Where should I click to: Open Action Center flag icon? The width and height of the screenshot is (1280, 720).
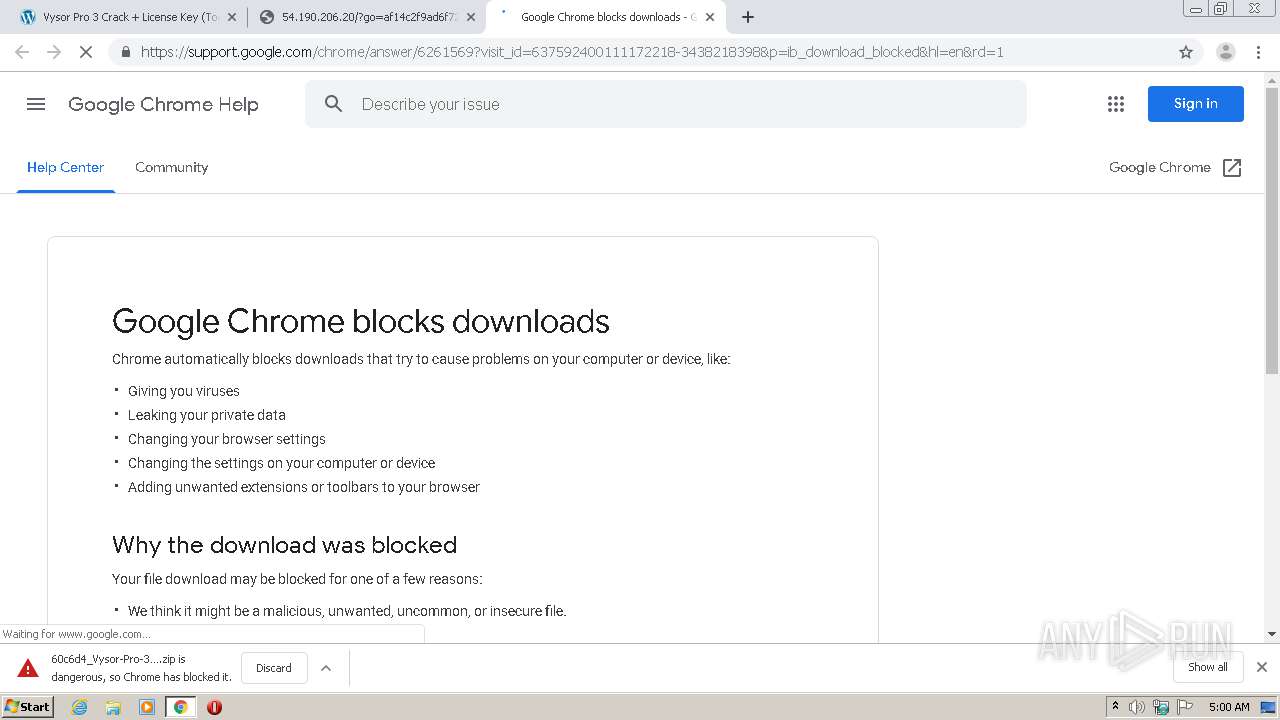click(x=1185, y=707)
